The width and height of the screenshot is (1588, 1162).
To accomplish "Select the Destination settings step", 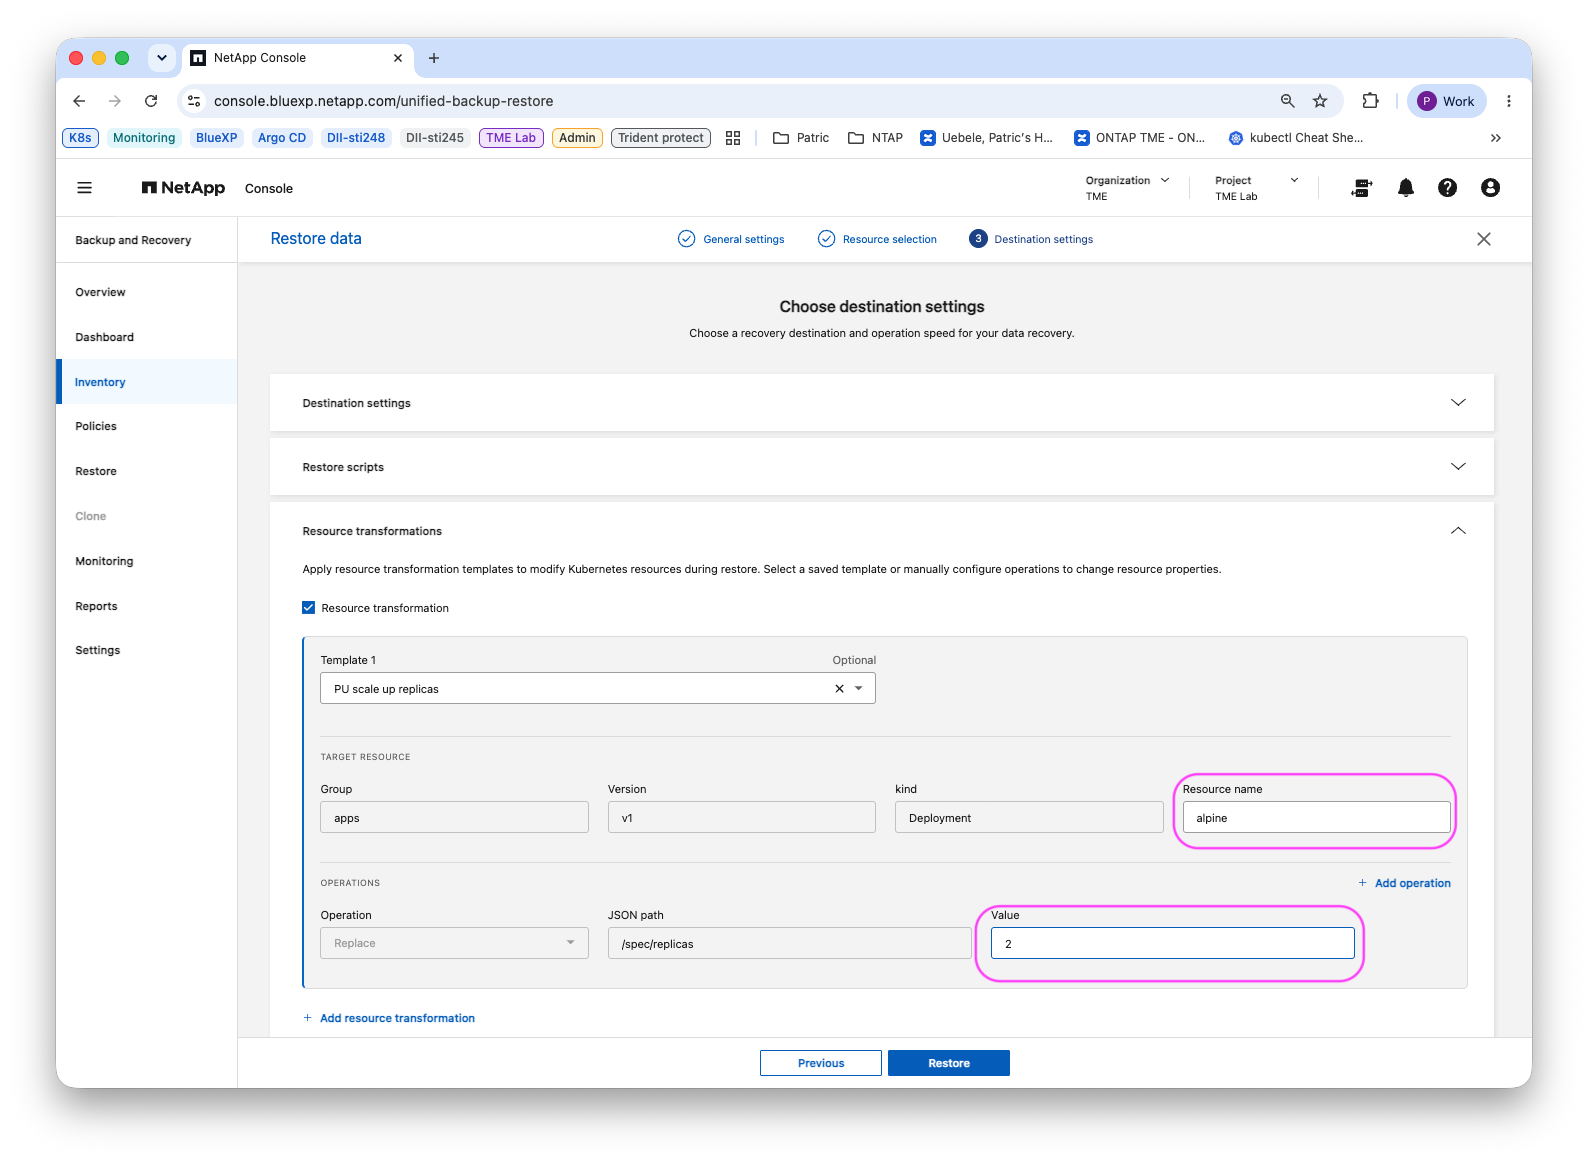I will click(x=1031, y=239).
